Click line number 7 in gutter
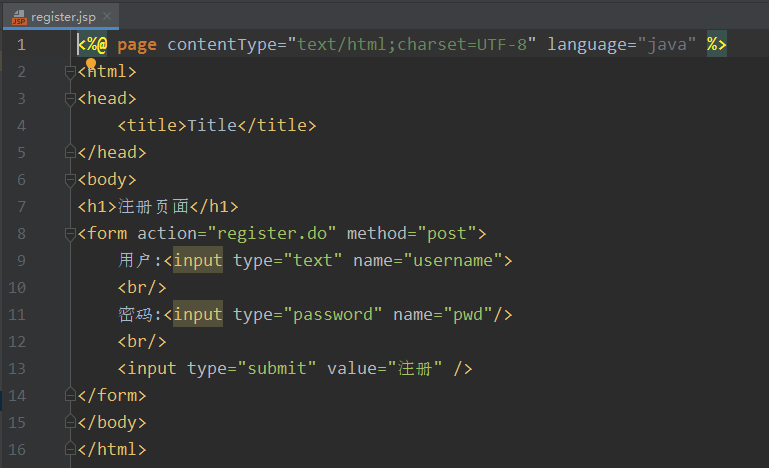 click(x=21, y=207)
